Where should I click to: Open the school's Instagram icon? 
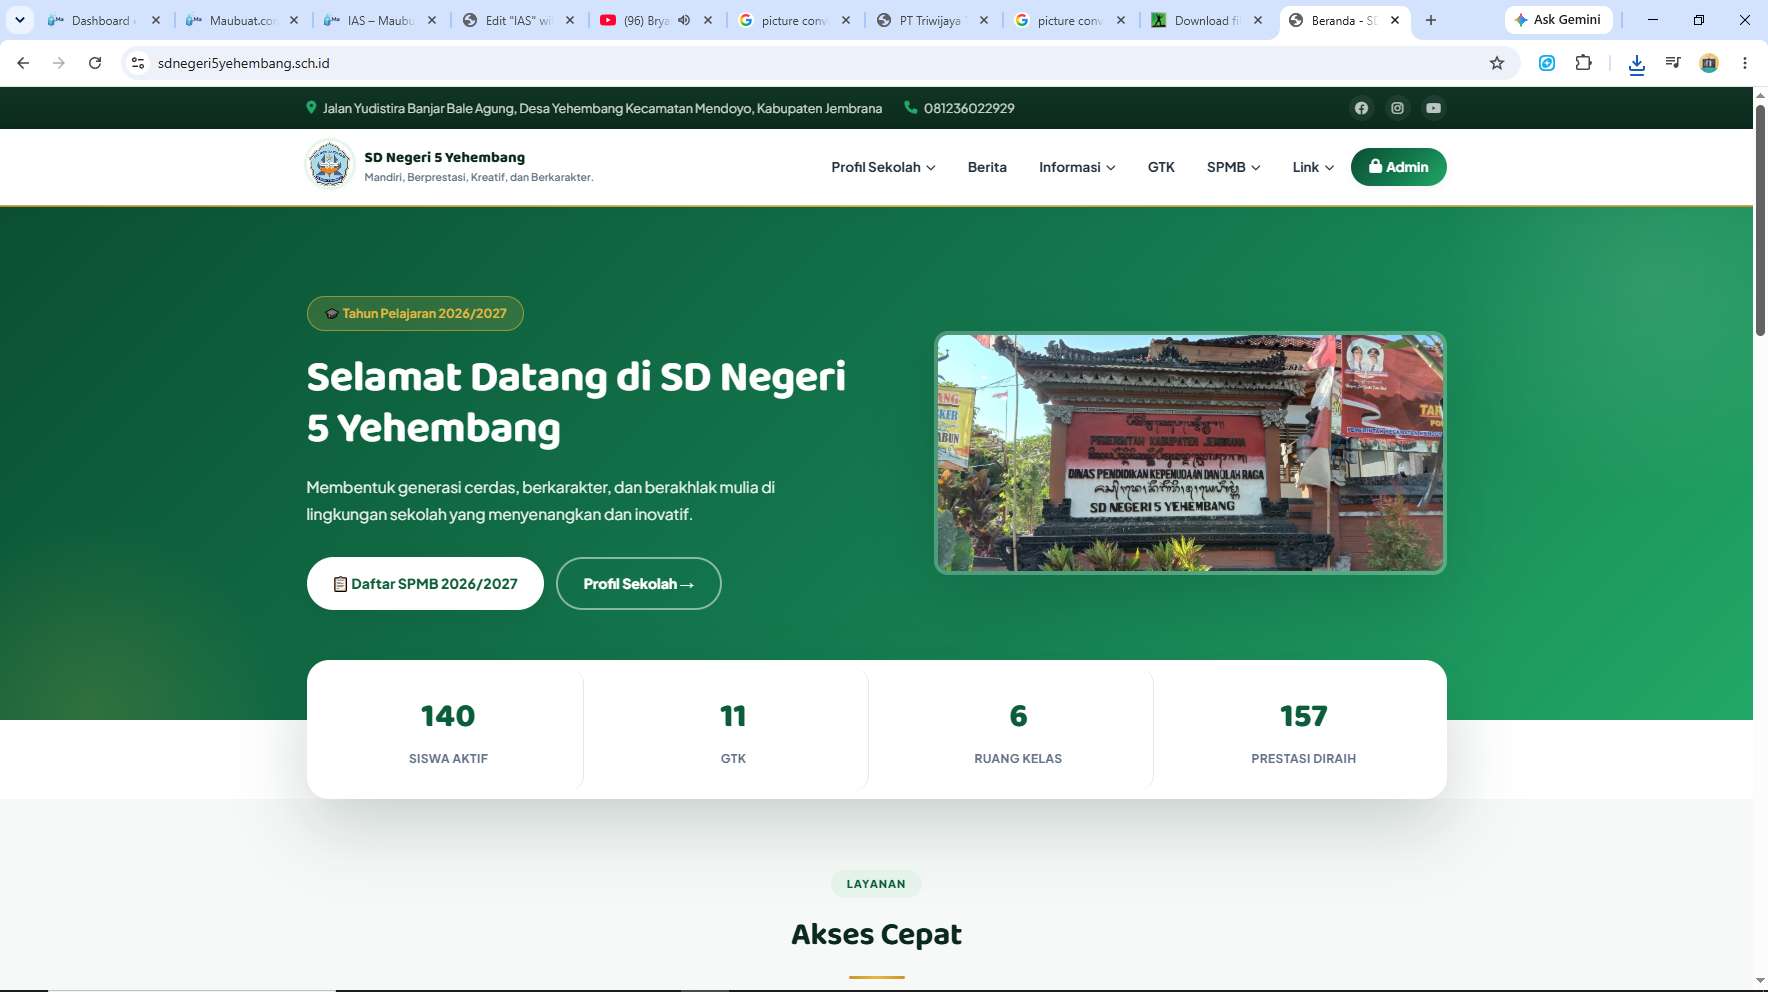[1397, 108]
